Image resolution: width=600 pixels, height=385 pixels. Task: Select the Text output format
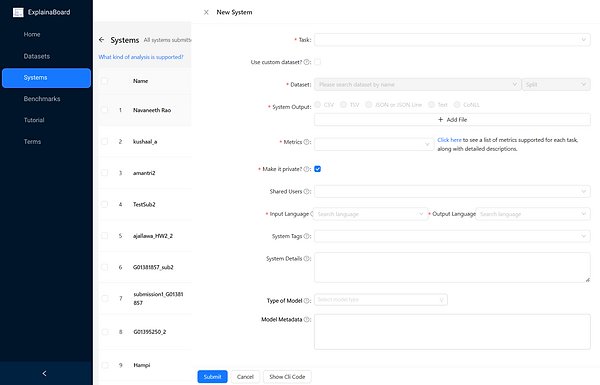pos(431,104)
